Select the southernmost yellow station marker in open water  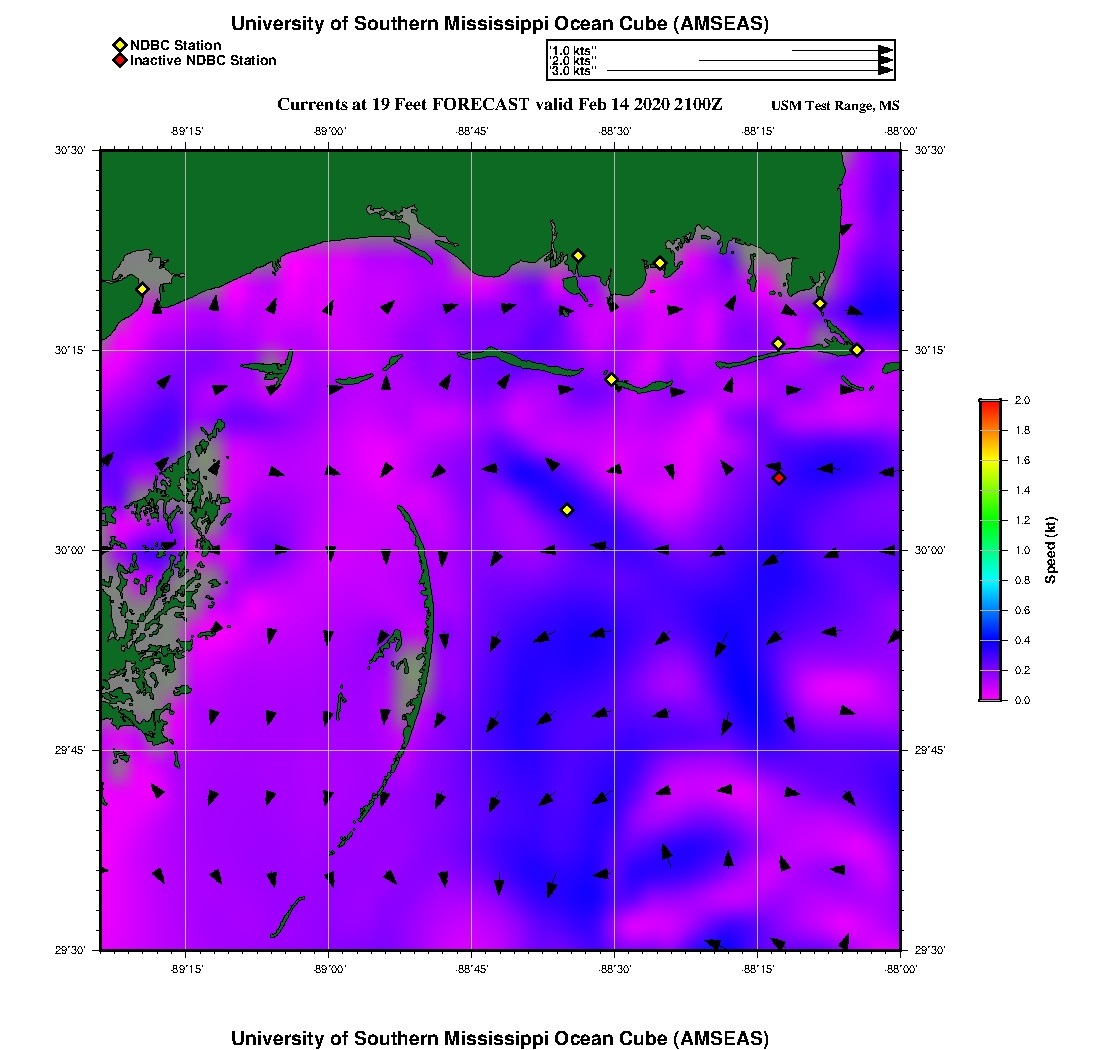[x=567, y=510]
